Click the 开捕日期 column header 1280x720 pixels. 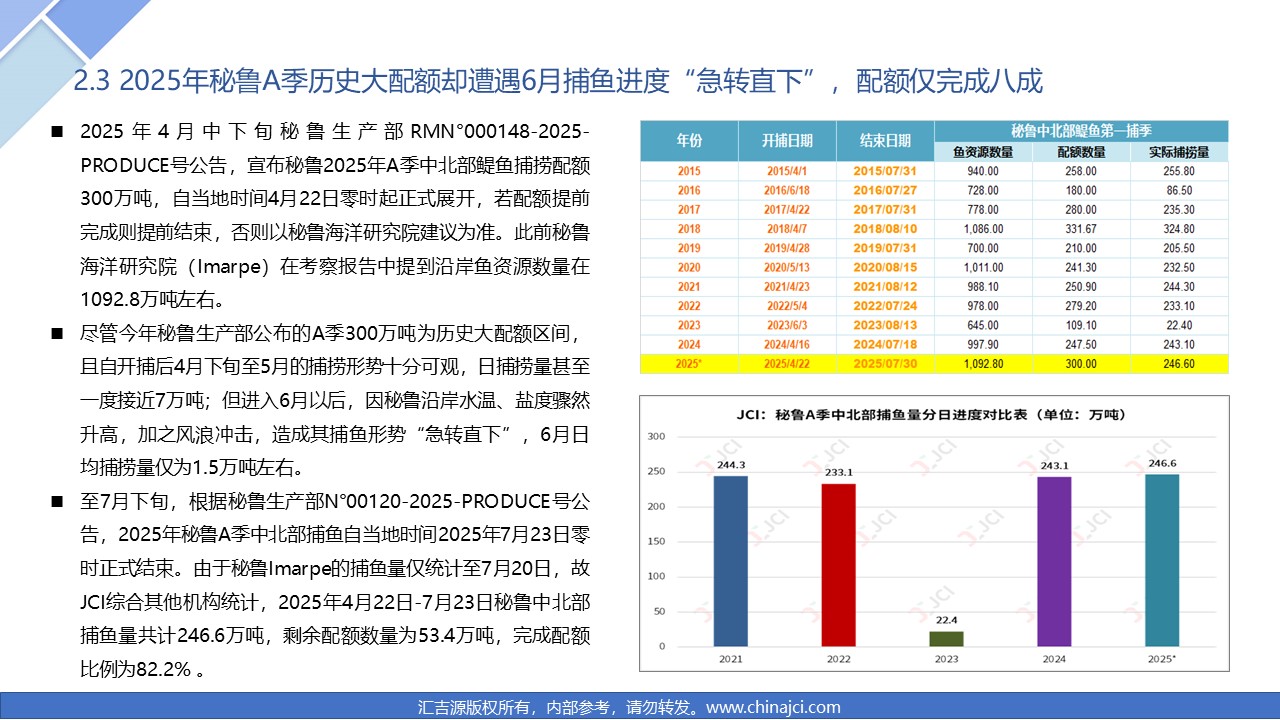point(787,141)
